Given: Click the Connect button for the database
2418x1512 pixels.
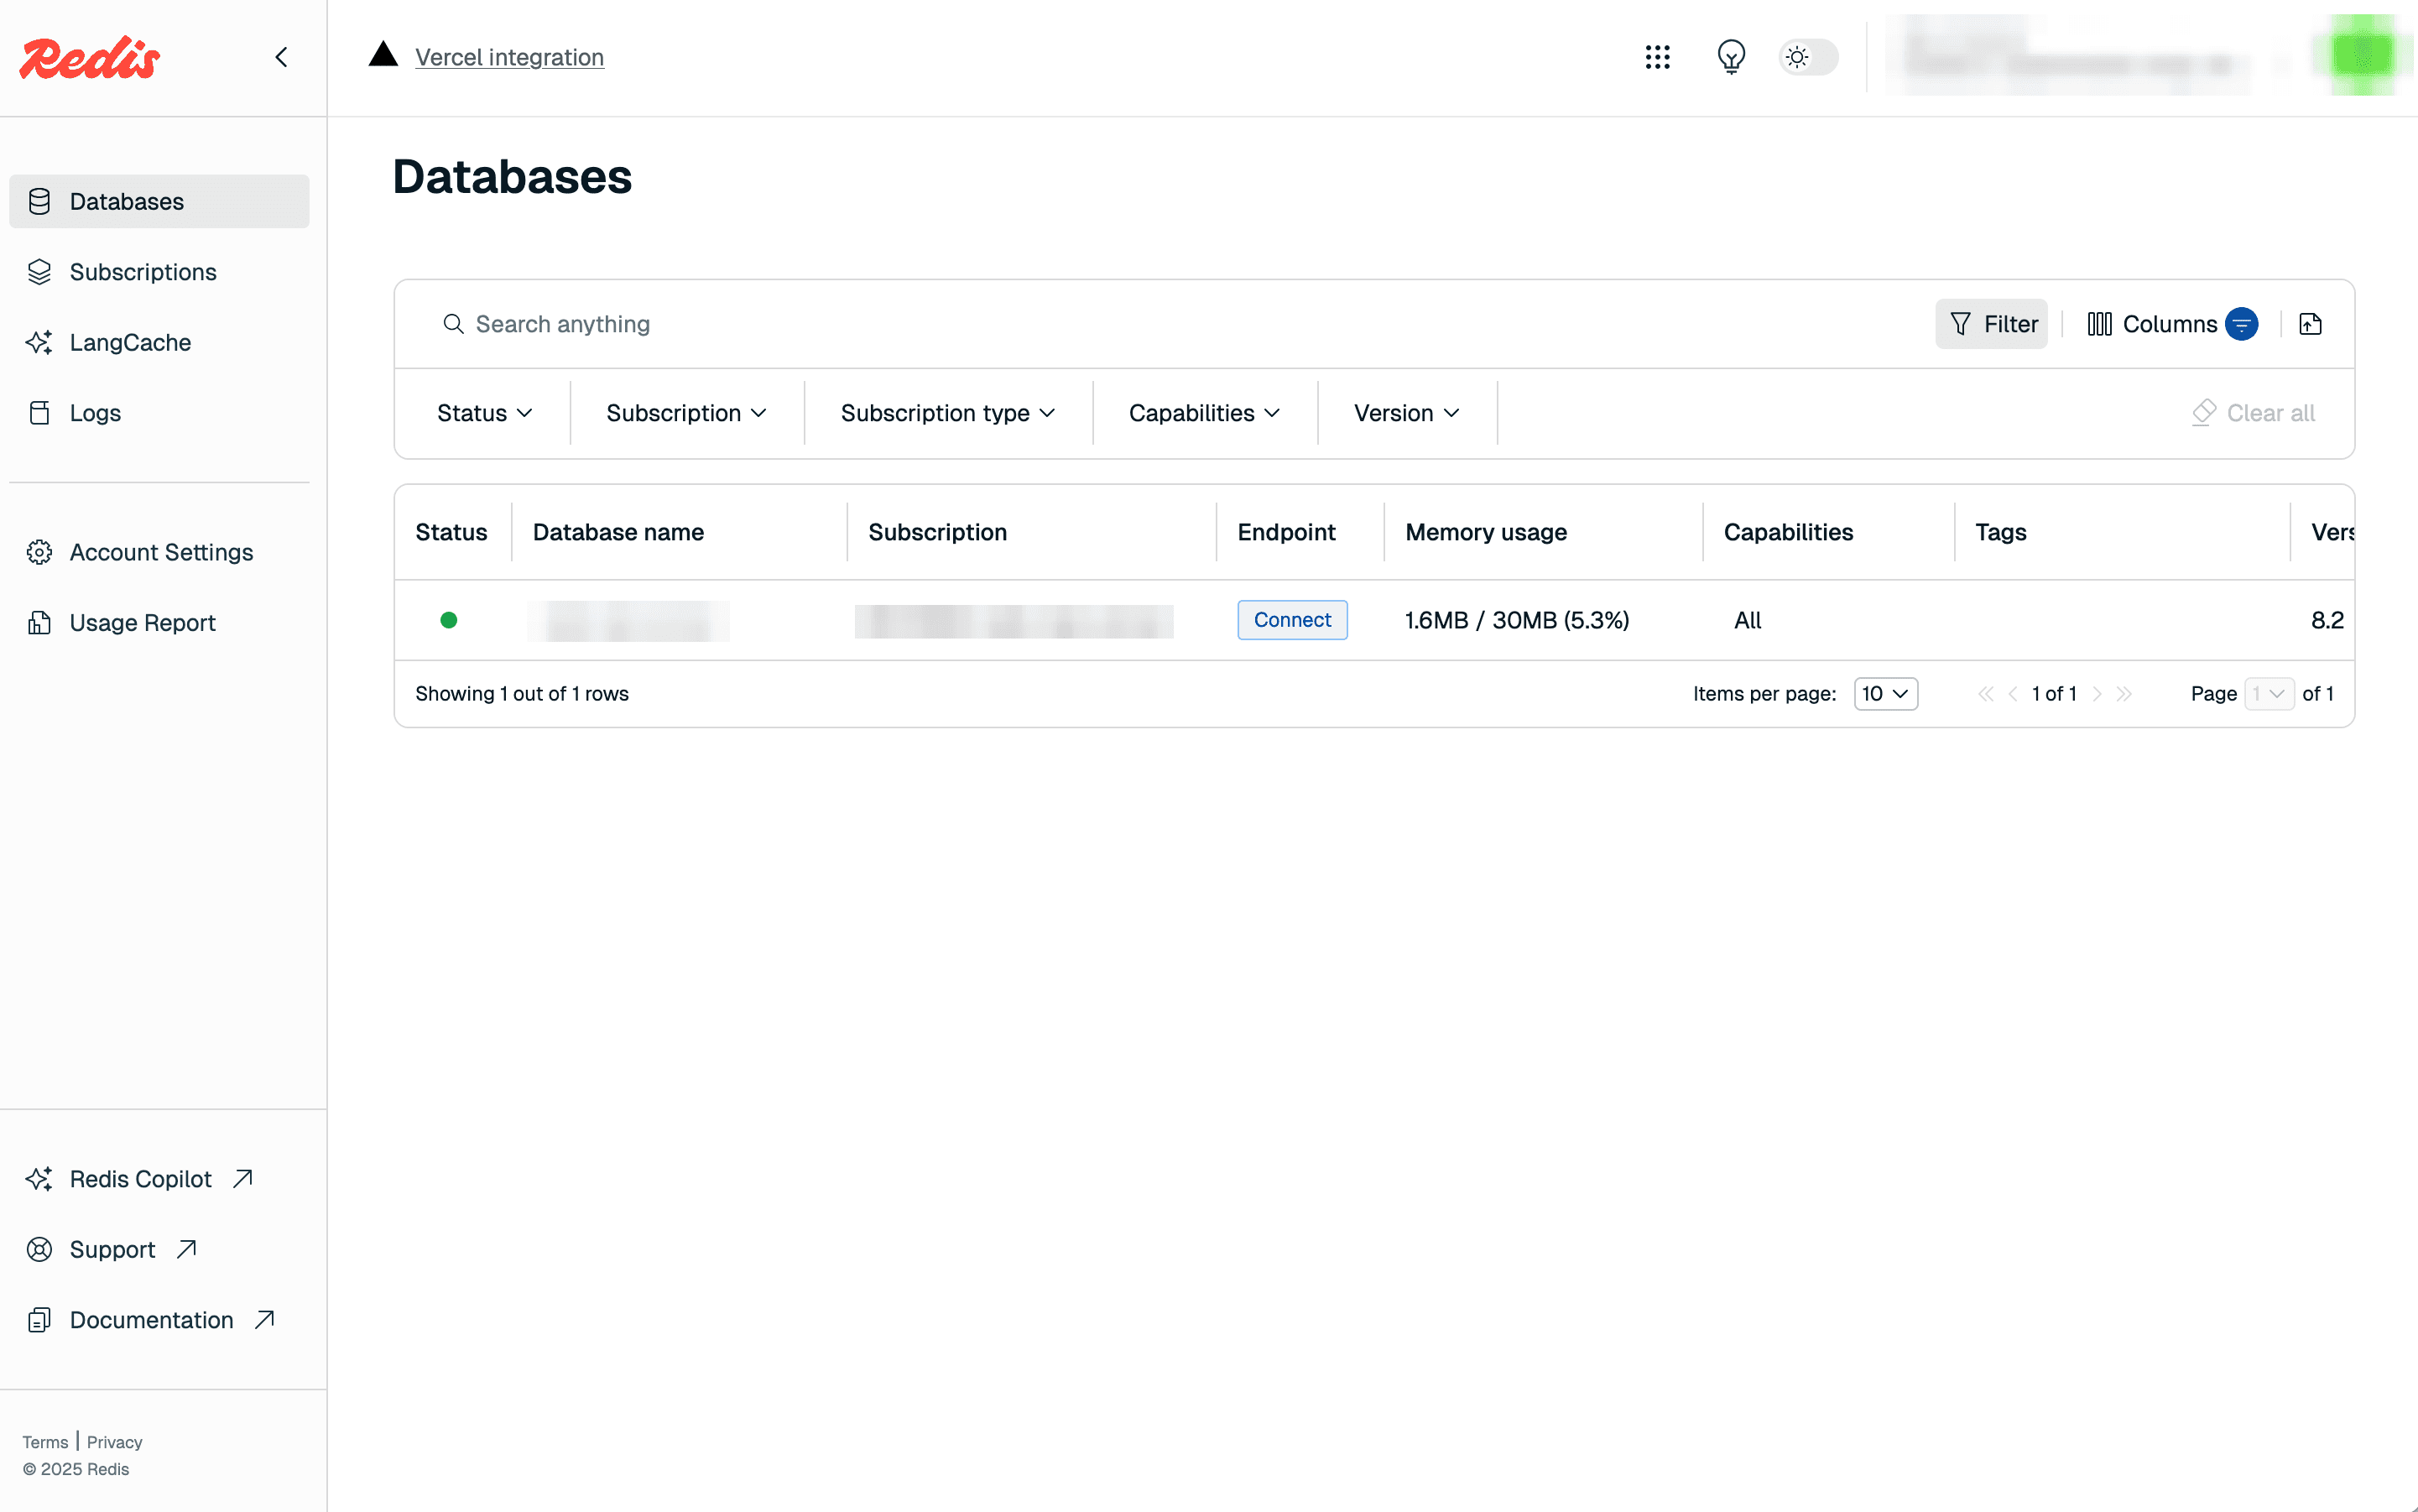Looking at the screenshot, I should point(1292,620).
